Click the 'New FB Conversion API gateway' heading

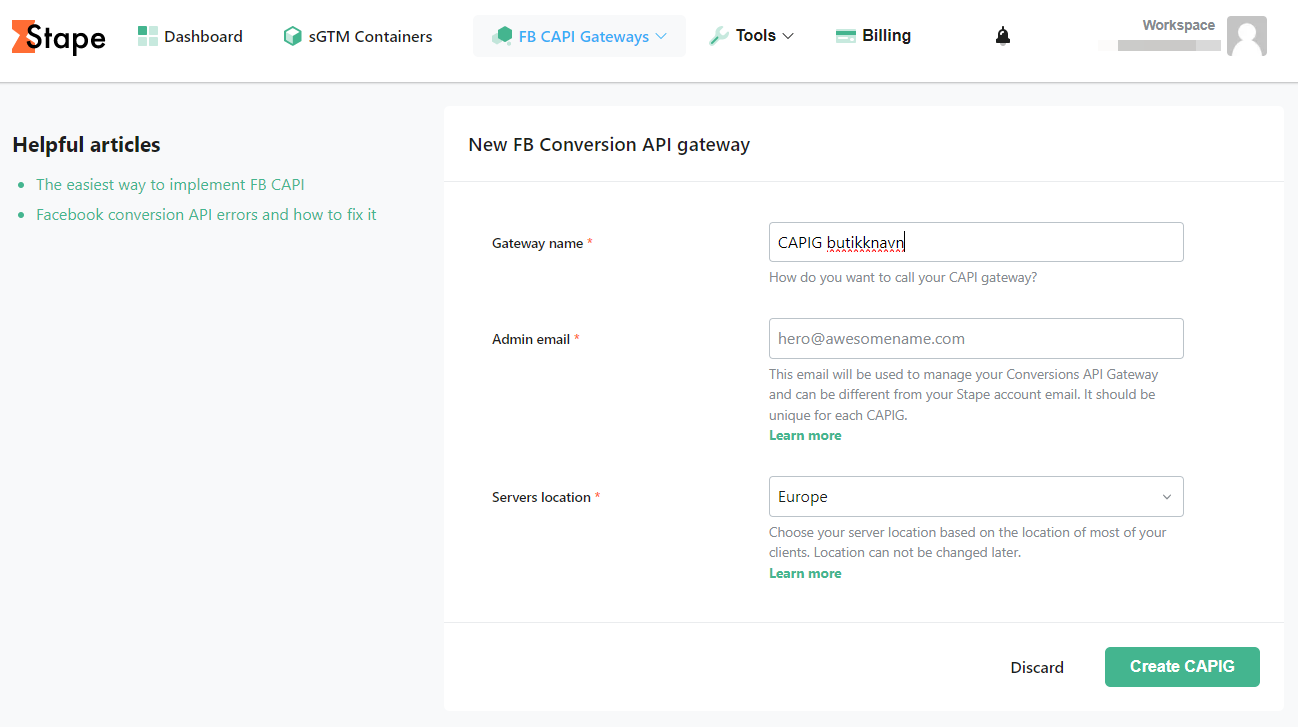[609, 145]
